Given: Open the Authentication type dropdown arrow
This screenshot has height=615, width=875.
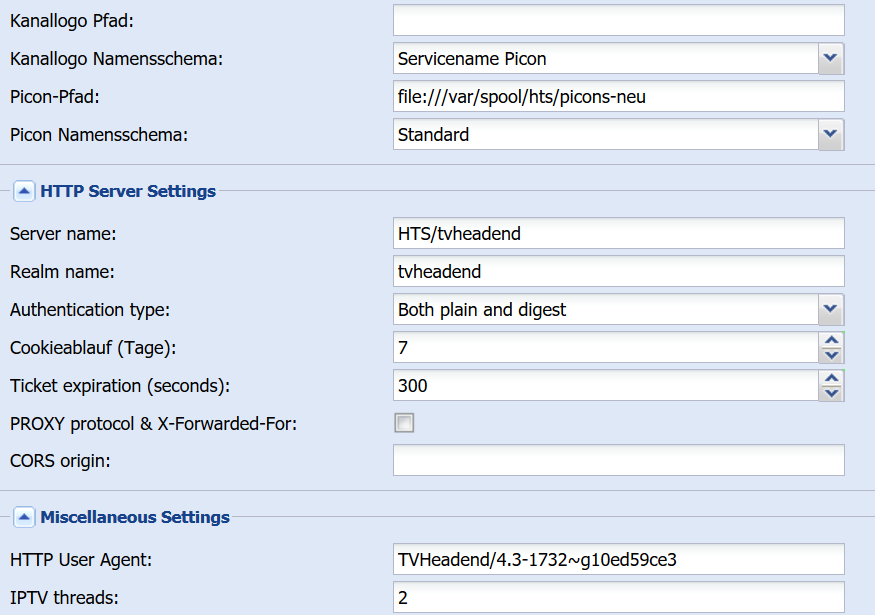Looking at the screenshot, I should 831,310.
